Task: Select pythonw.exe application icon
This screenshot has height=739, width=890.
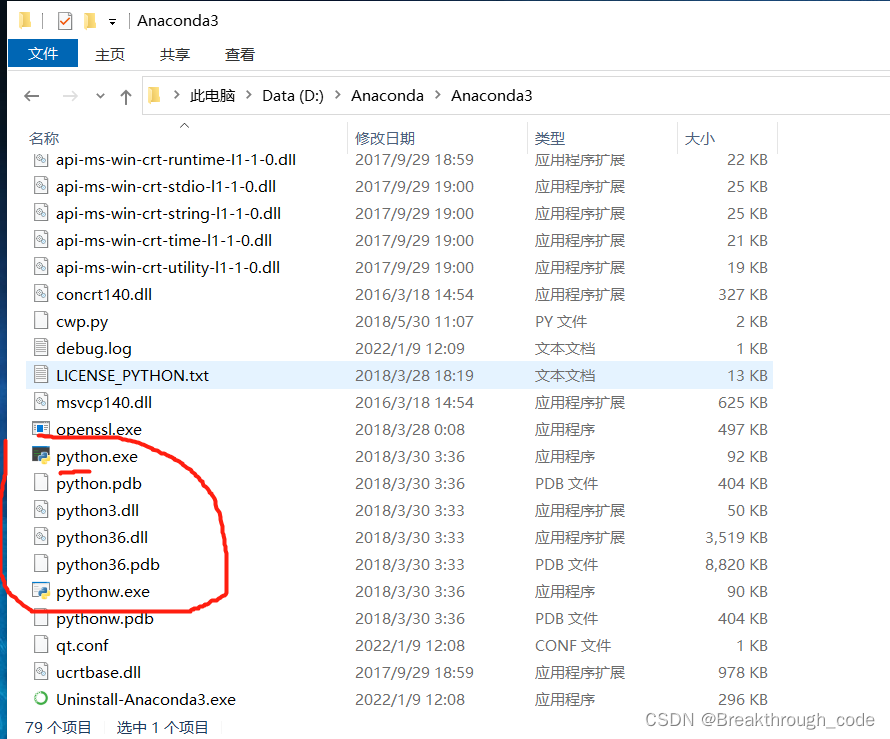Action: [x=41, y=591]
